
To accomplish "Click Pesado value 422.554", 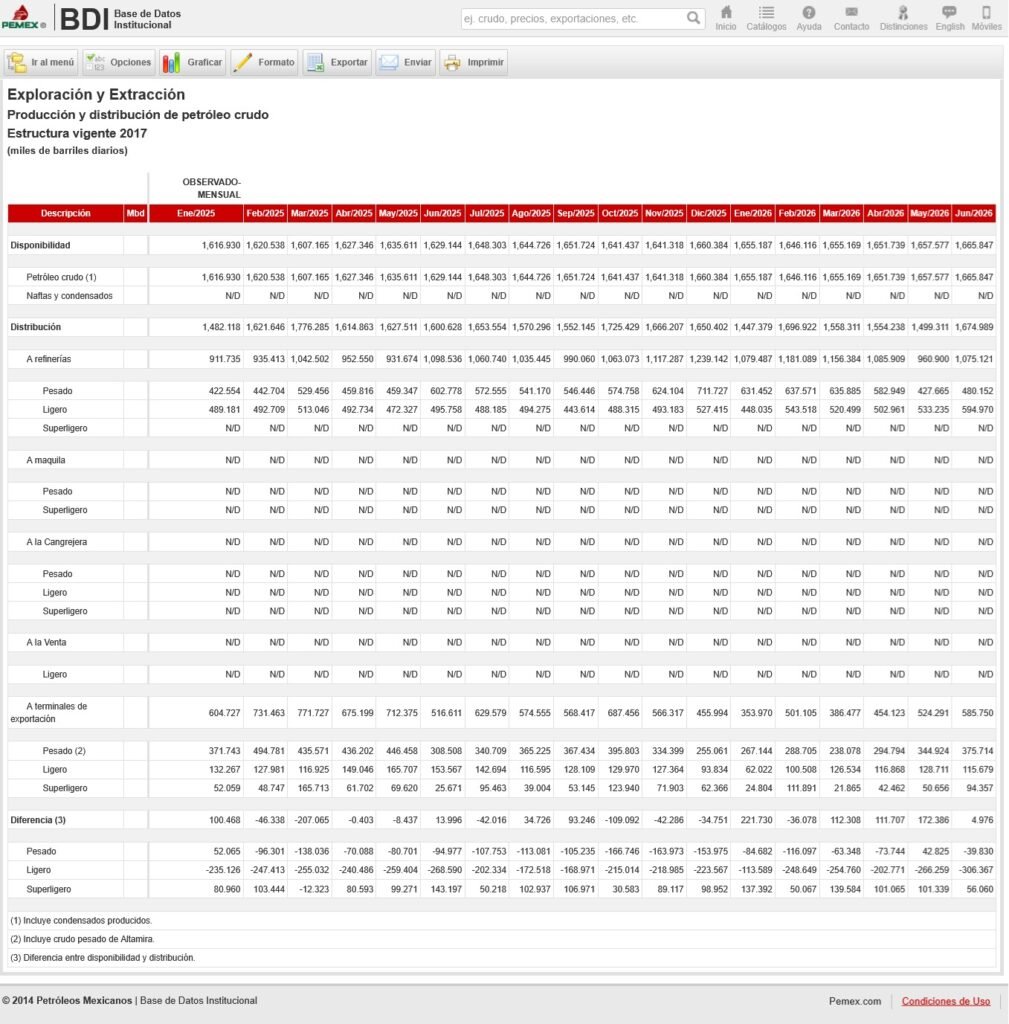I will [225, 391].
